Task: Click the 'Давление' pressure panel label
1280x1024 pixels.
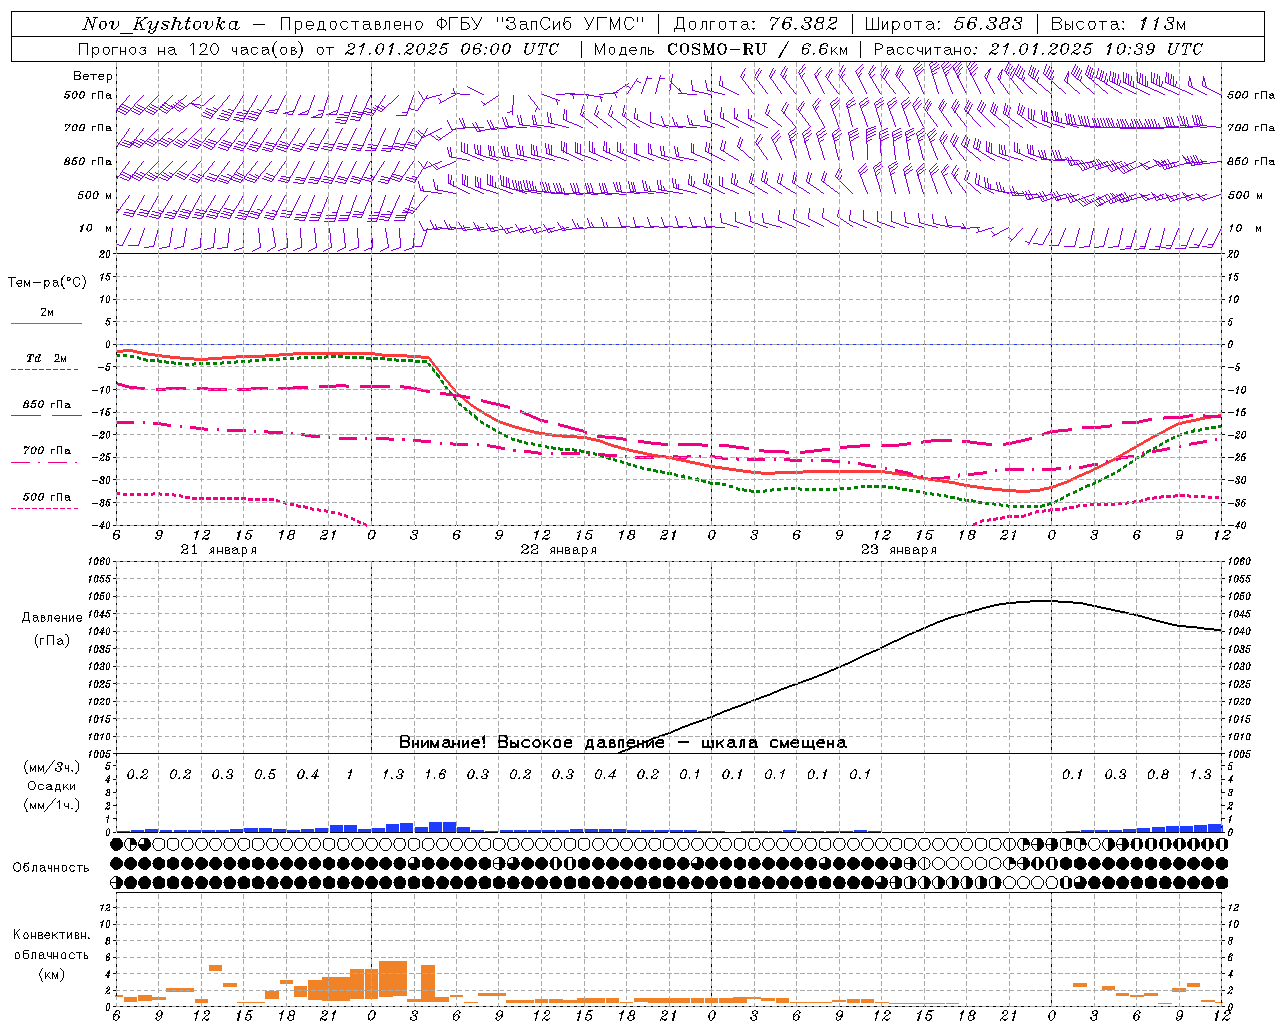Action: [52, 618]
